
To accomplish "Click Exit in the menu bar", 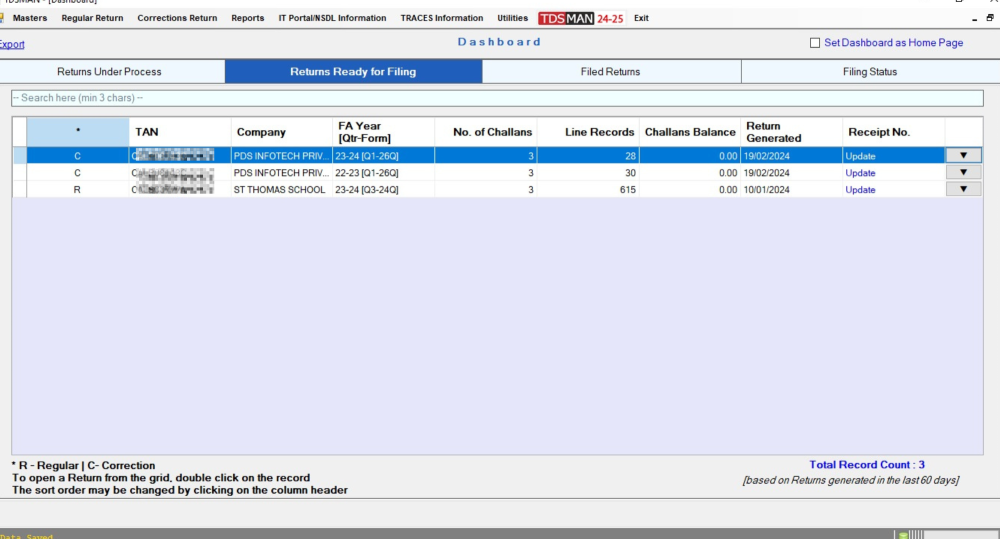I will [x=641, y=18].
